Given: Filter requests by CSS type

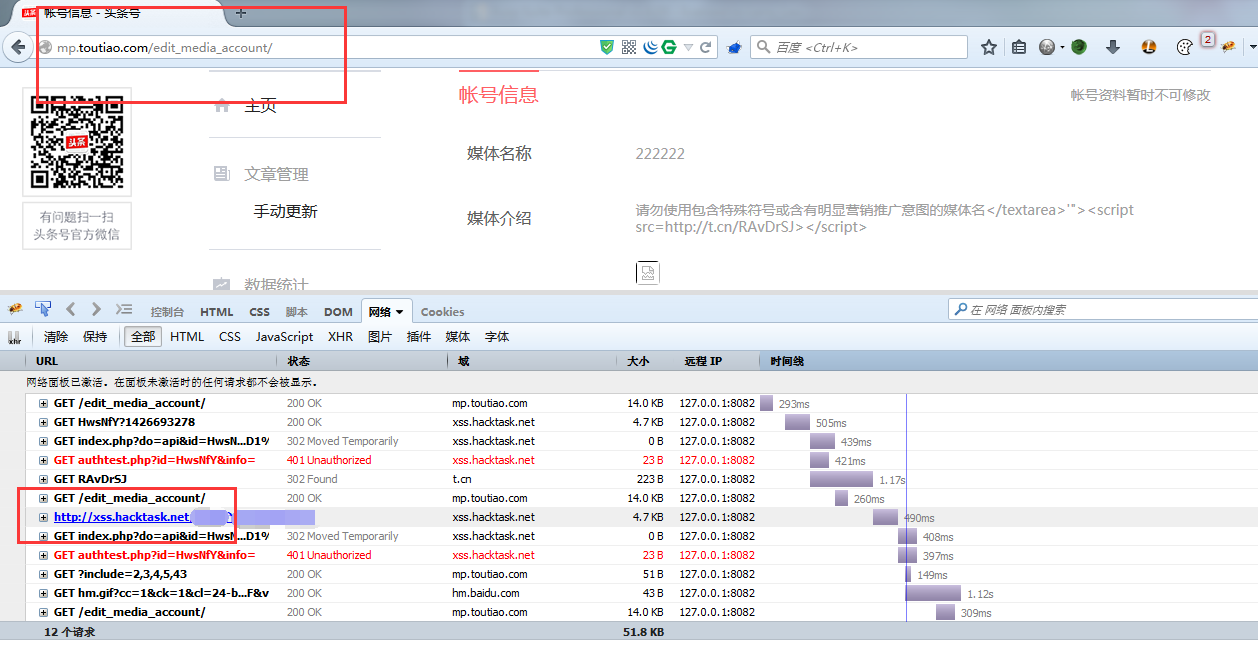Looking at the screenshot, I should coord(230,337).
